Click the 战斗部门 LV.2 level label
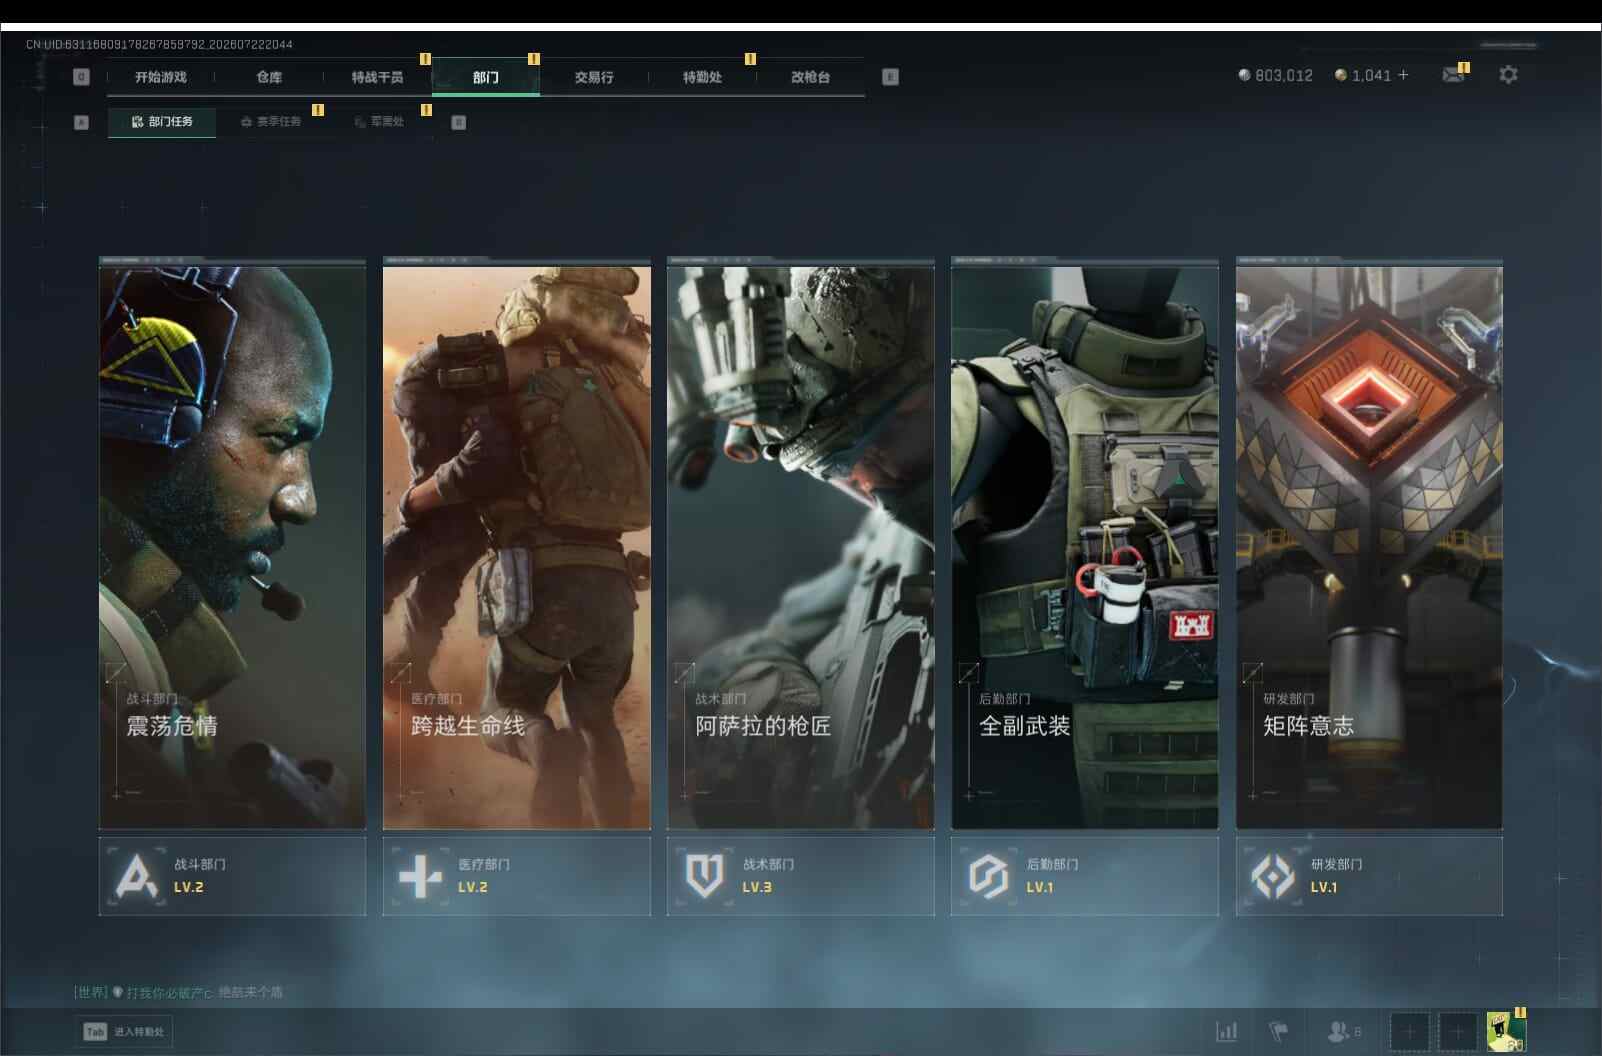The image size is (1602, 1056). (189, 887)
